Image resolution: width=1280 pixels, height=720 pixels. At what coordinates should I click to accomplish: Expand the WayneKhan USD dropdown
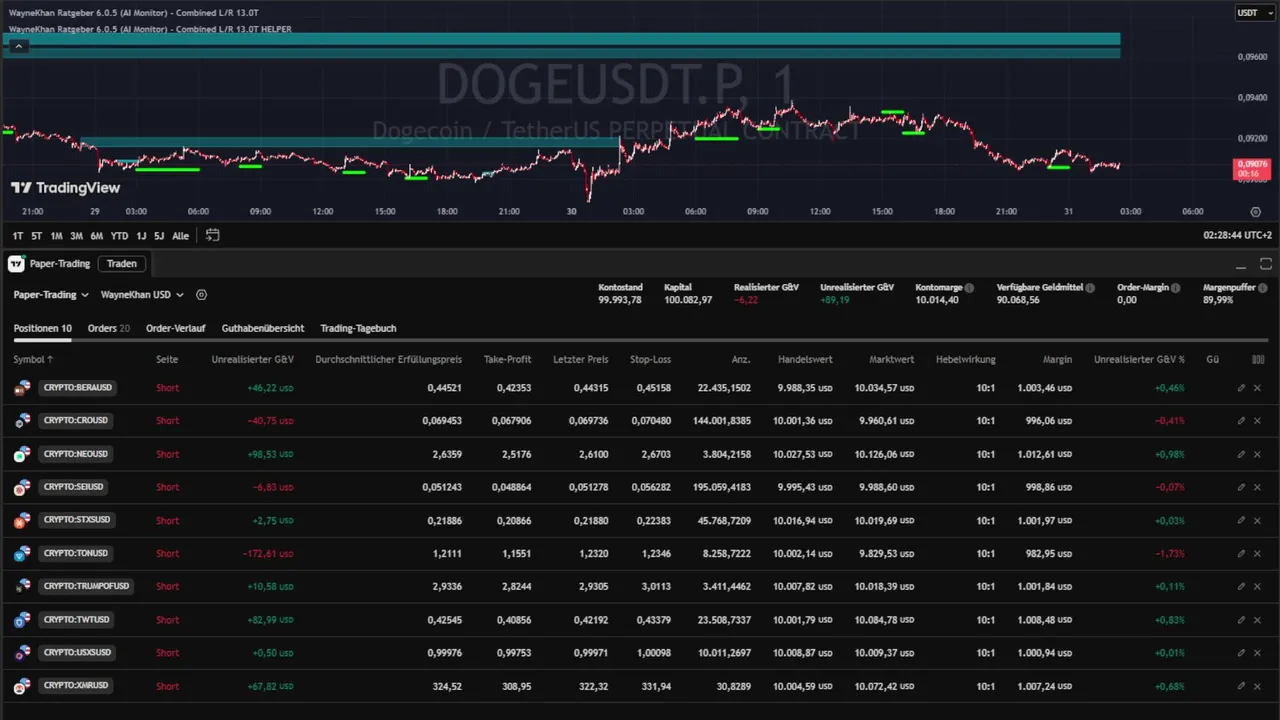click(143, 295)
